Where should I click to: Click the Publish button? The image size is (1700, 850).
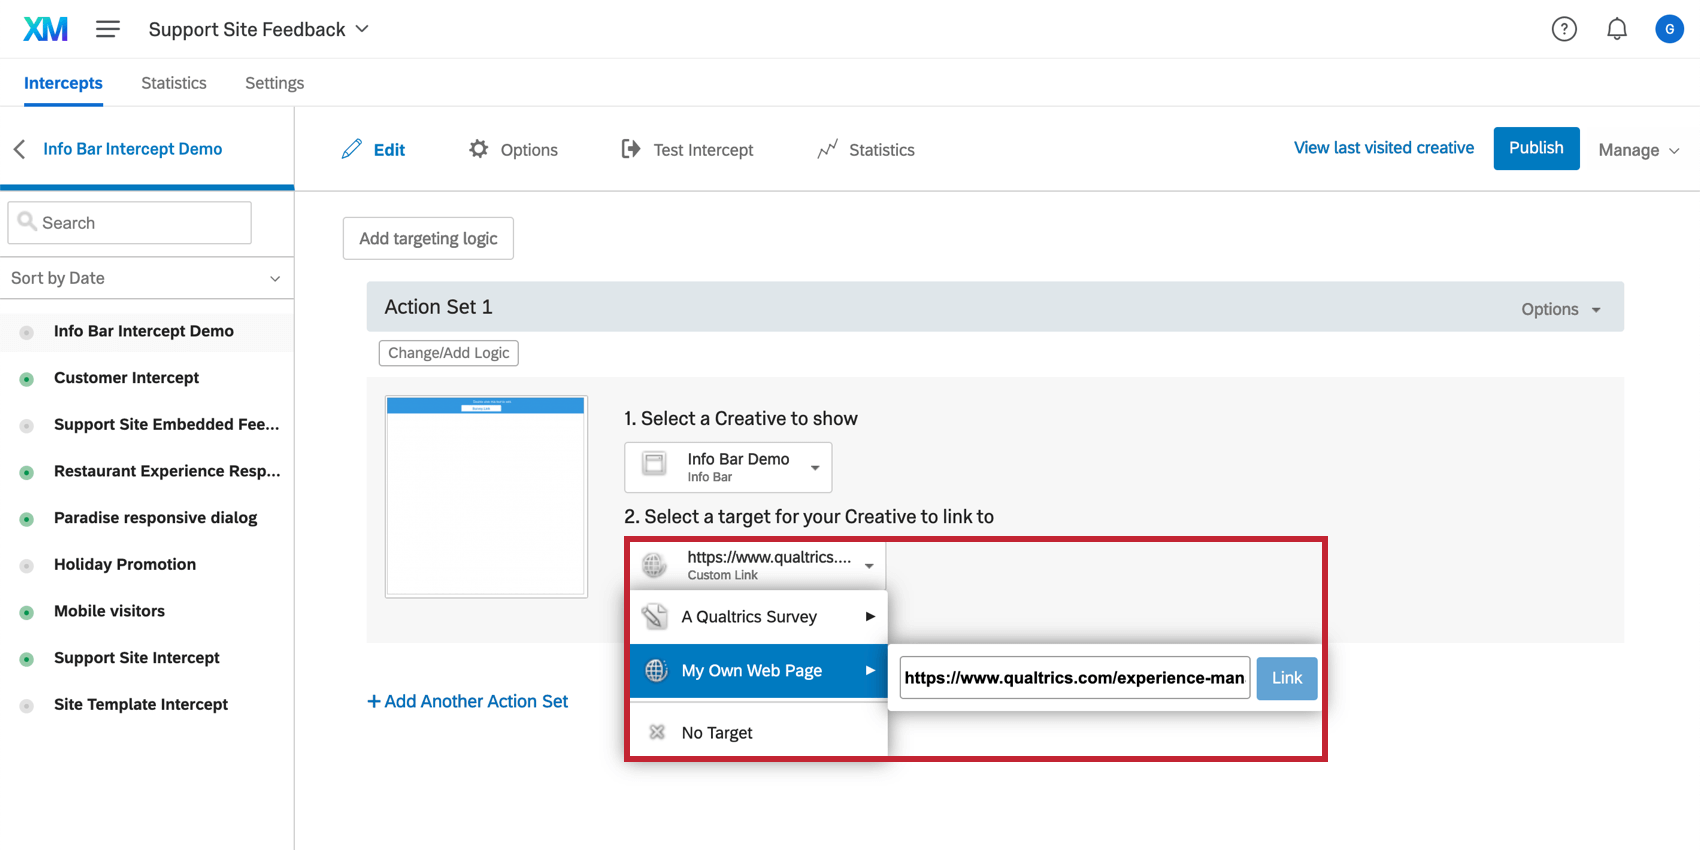tap(1536, 148)
